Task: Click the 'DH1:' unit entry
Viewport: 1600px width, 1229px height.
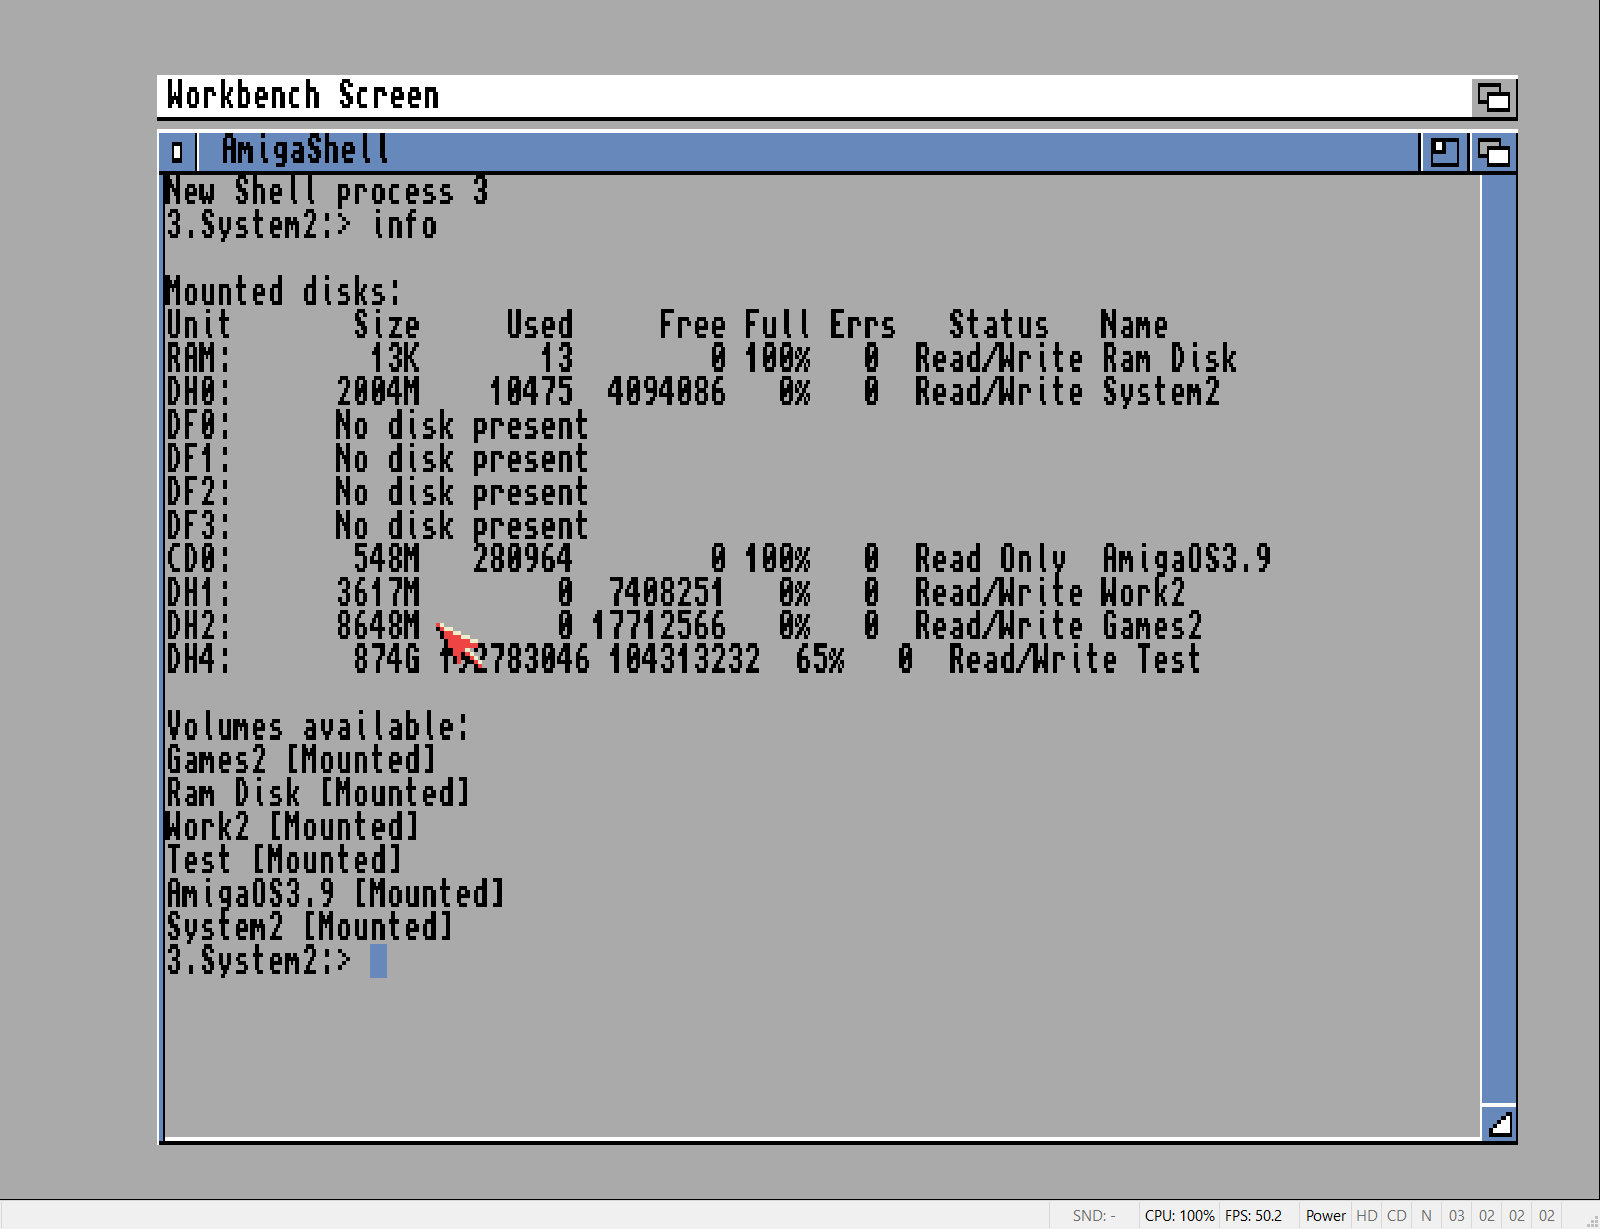Action: click(198, 593)
